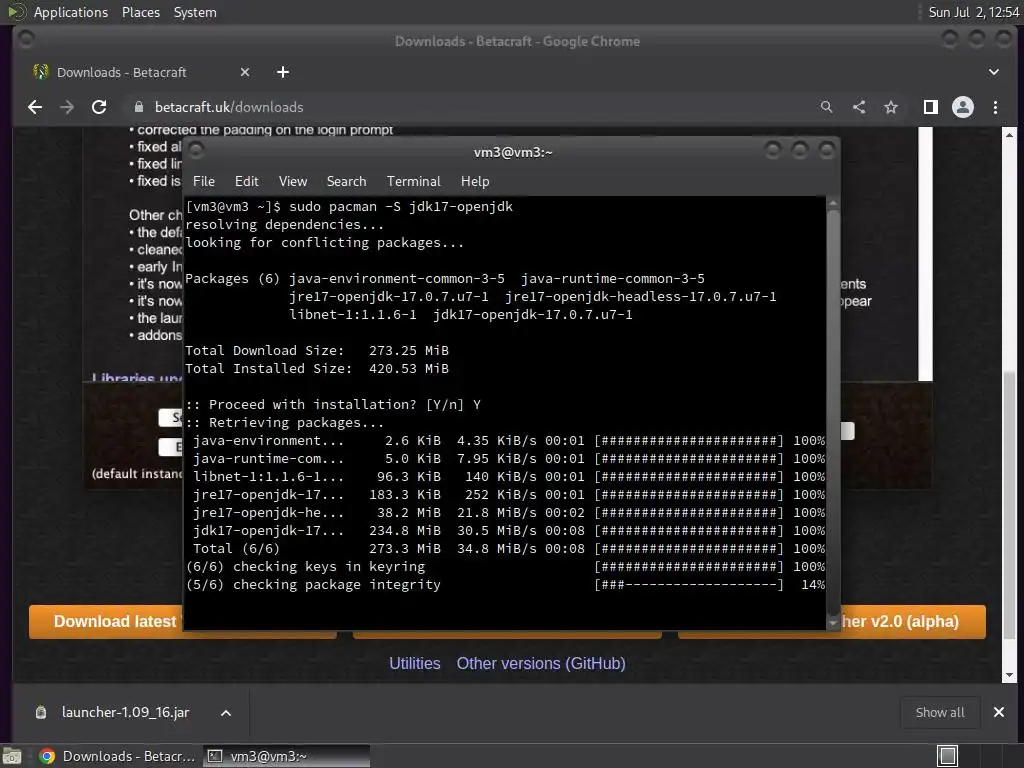Open Chrome profile avatar

coord(963,107)
